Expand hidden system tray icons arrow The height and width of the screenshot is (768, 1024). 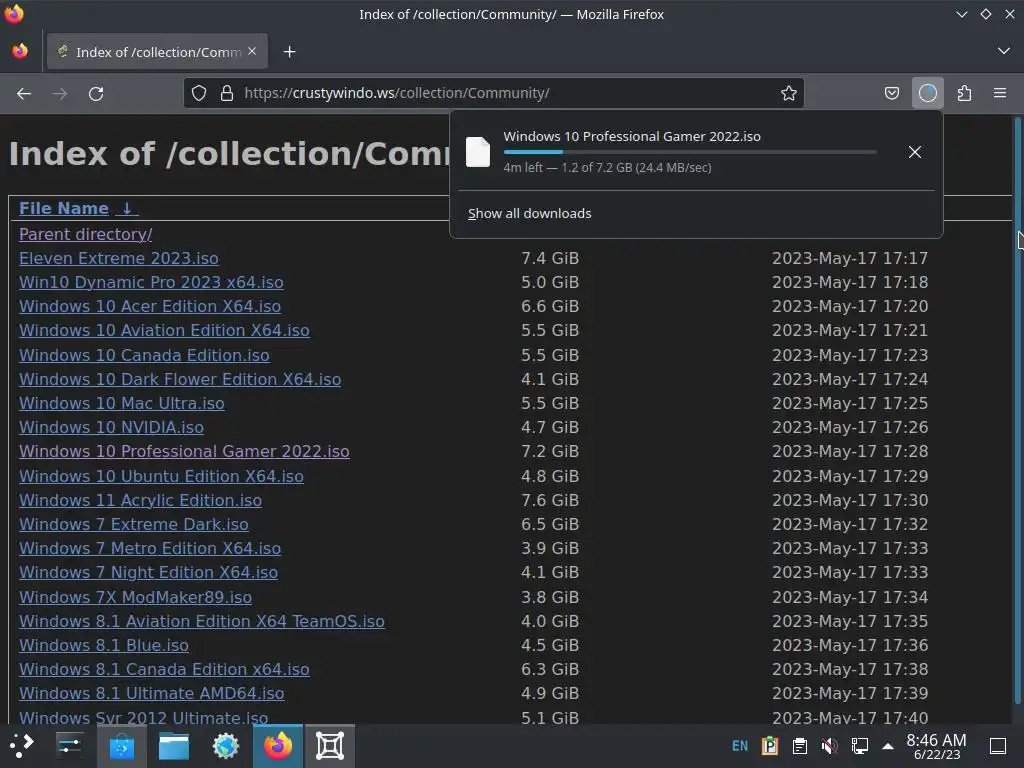pos(888,745)
